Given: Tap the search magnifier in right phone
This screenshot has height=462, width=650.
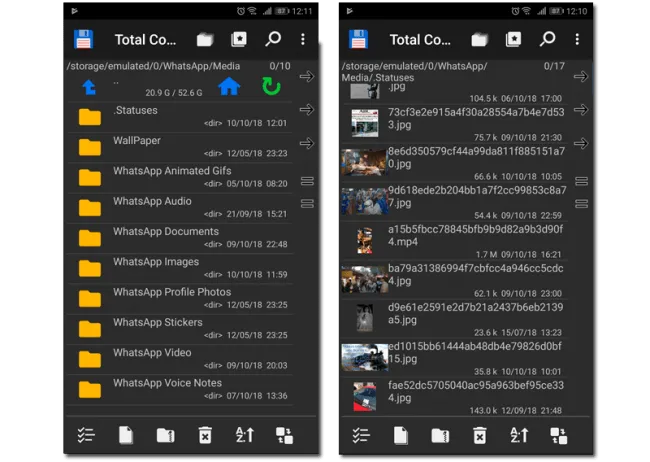Looking at the screenshot, I should coord(547,39).
